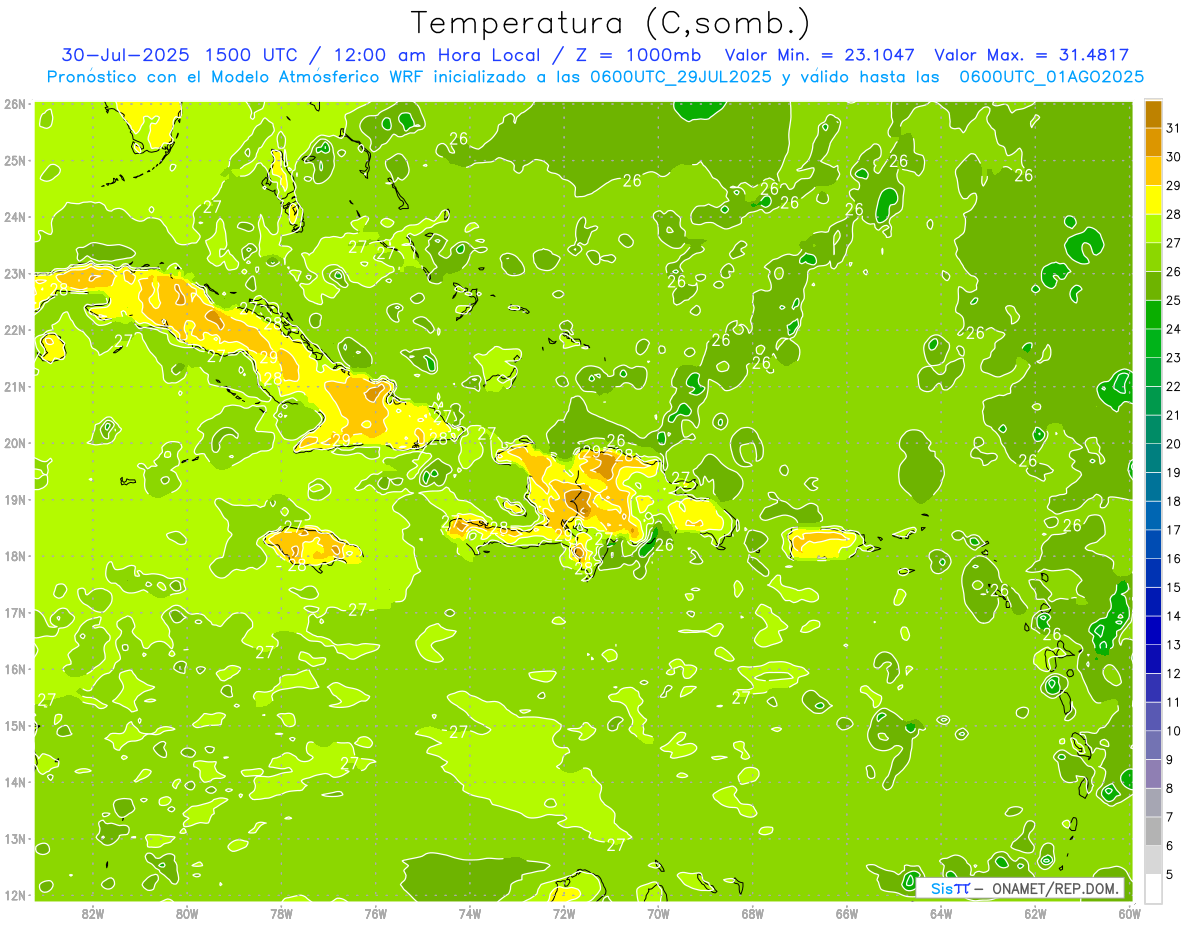Screen dimensions: 1200x927
Task: Click the "76W" longitude axis label
Action: pos(375,913)
